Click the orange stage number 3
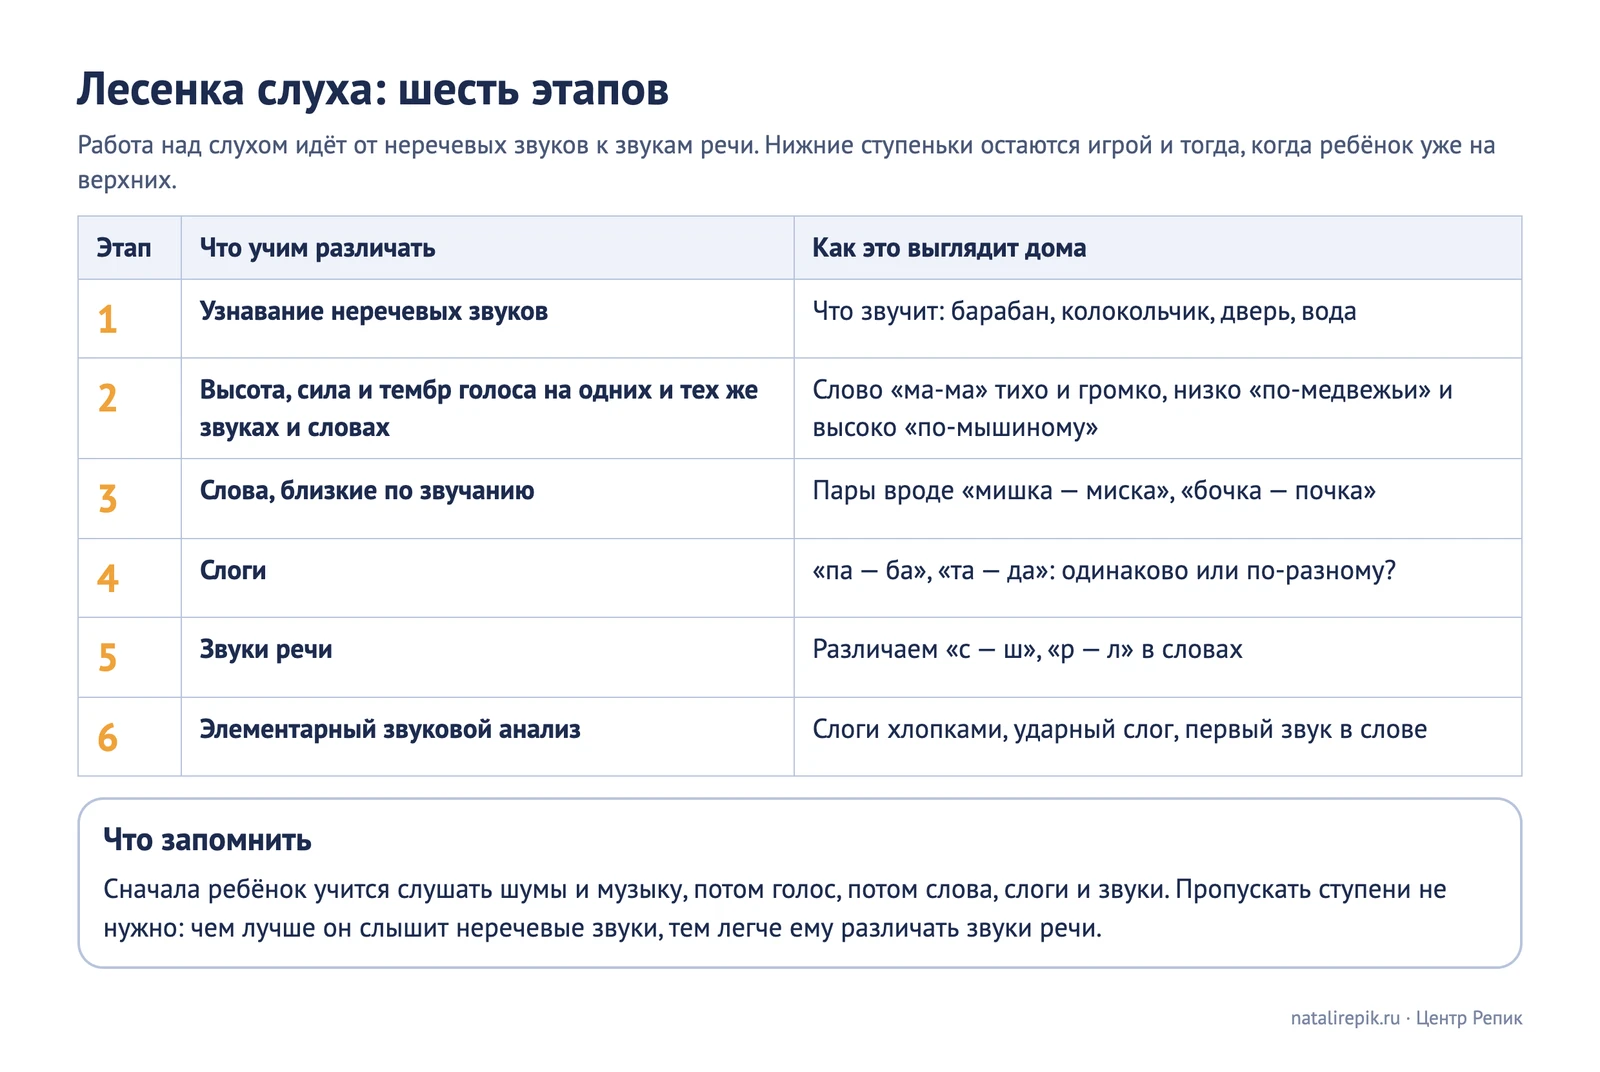This screenshot has height=1072, width=1600. click(107, 498)
